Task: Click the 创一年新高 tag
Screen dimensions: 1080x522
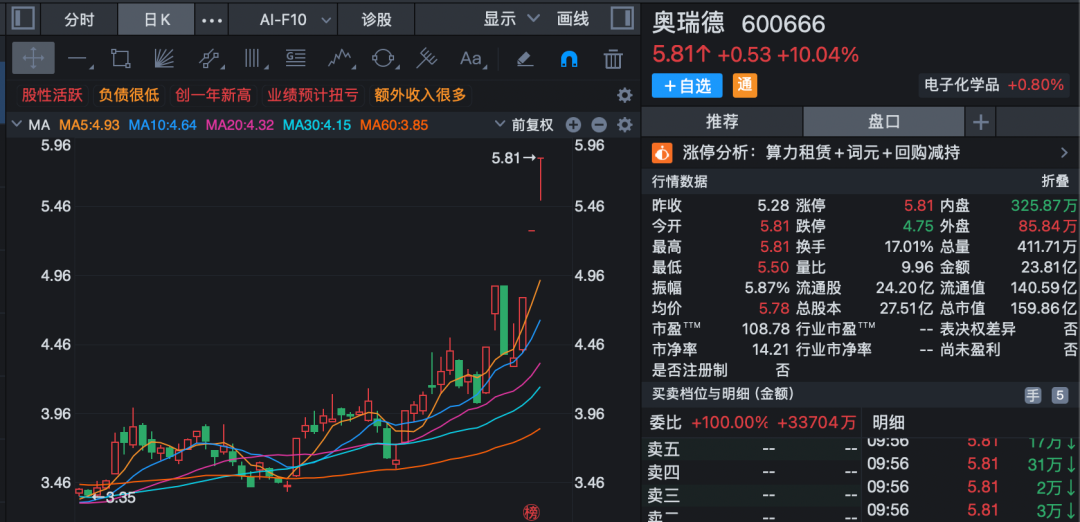Action: 213,95
